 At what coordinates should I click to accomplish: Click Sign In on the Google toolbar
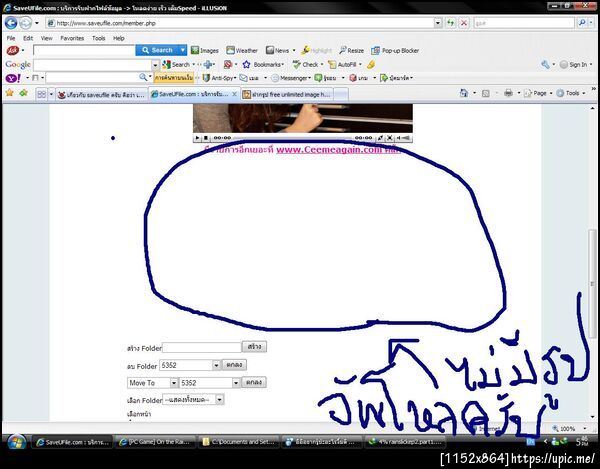[x=576, y=65]
